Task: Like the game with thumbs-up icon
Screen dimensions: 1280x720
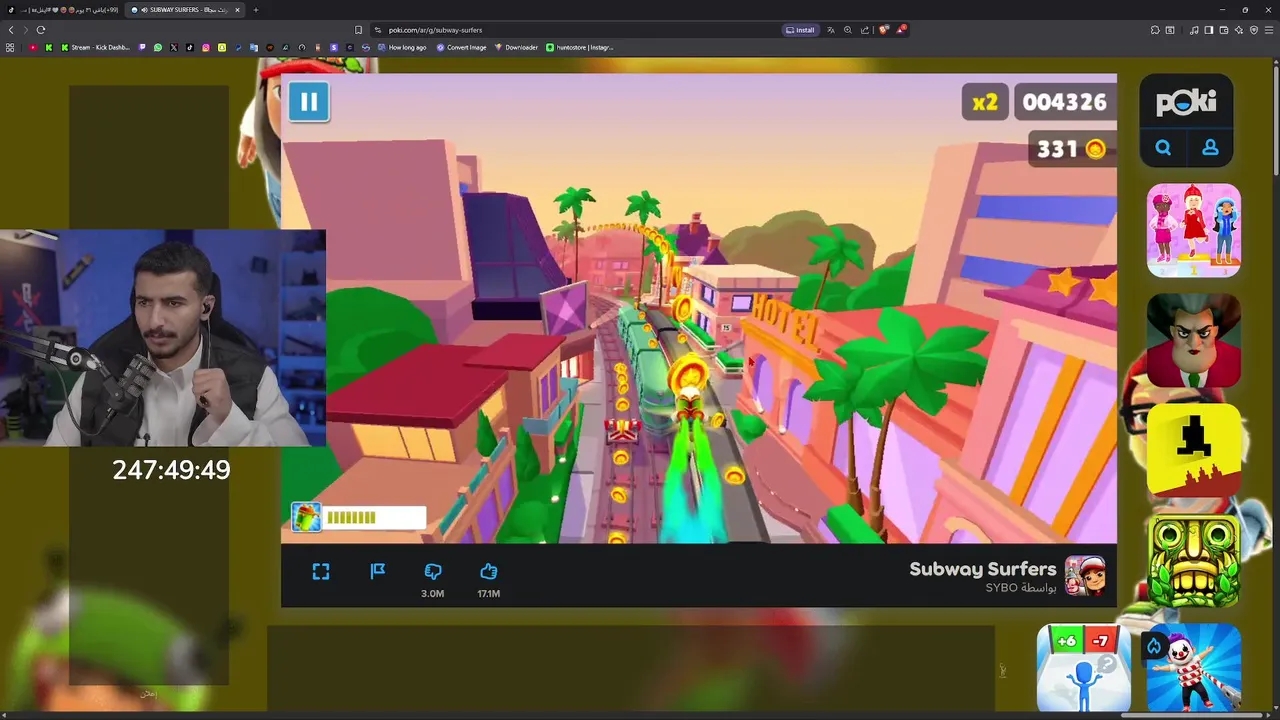Action: [x=489, y=571]
